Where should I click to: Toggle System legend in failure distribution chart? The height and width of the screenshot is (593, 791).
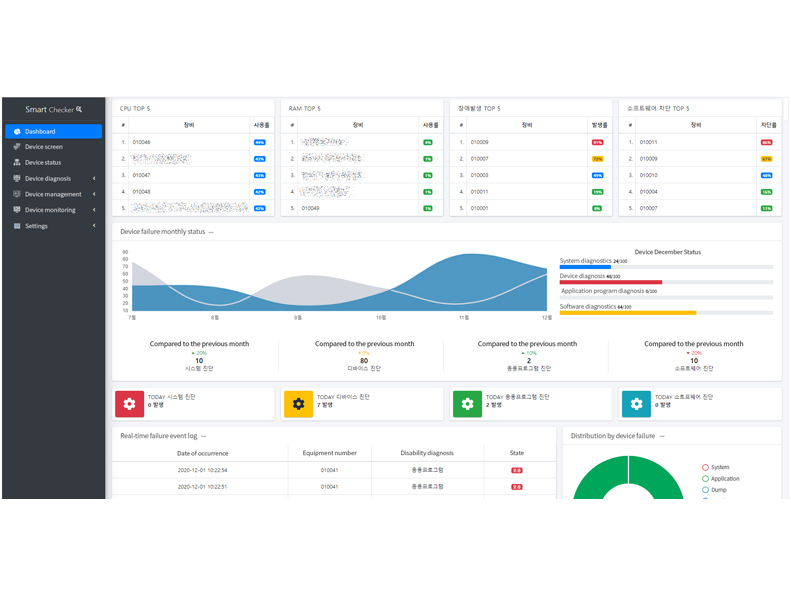tap(715, 467)
